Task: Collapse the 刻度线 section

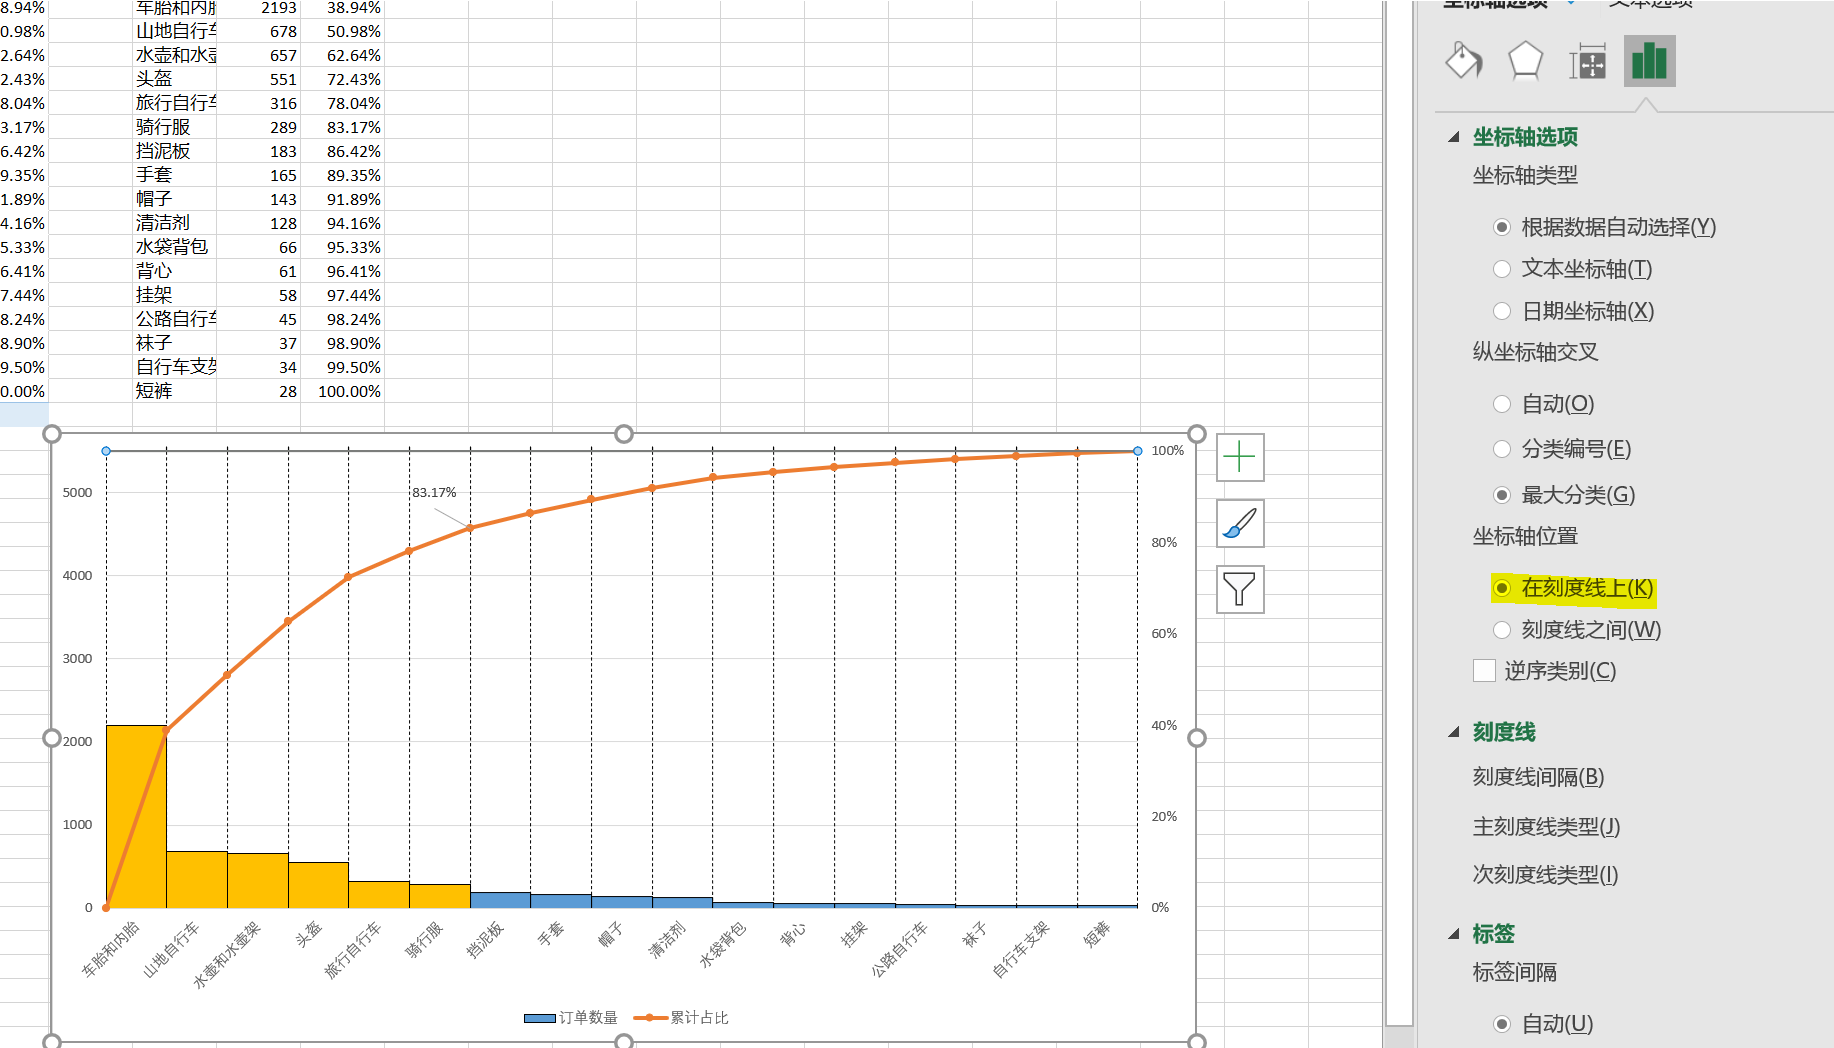Action: (x=1454, y=732)
